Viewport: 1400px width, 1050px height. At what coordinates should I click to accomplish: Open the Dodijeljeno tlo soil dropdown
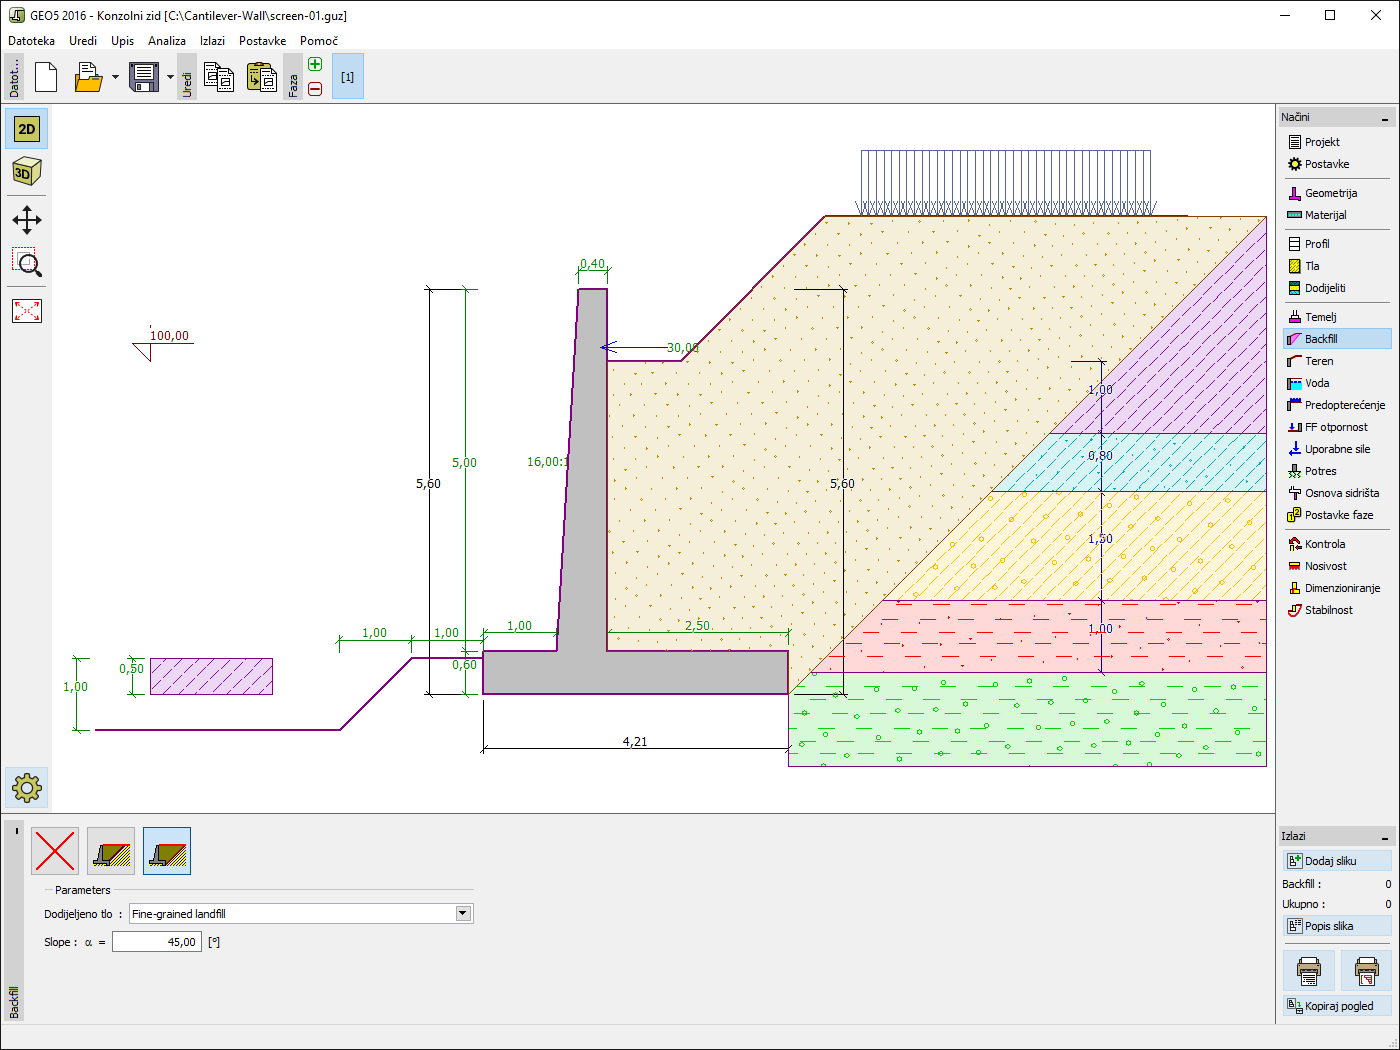point(462,913)
